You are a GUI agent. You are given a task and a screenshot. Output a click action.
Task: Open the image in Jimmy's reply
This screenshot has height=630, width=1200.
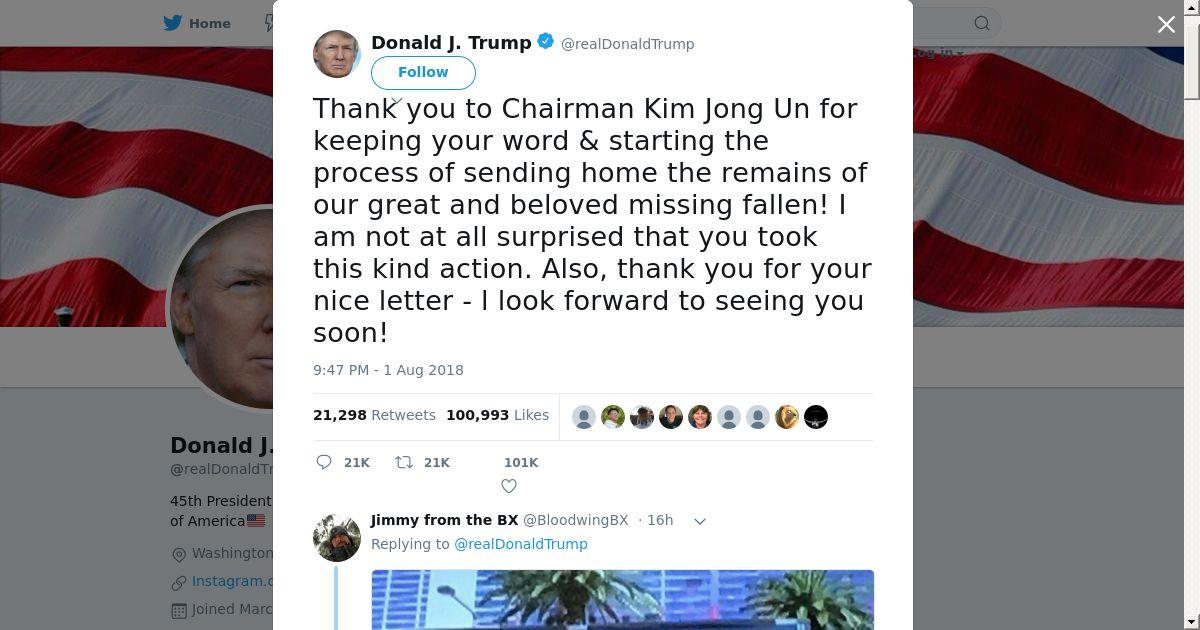(622, 600)
